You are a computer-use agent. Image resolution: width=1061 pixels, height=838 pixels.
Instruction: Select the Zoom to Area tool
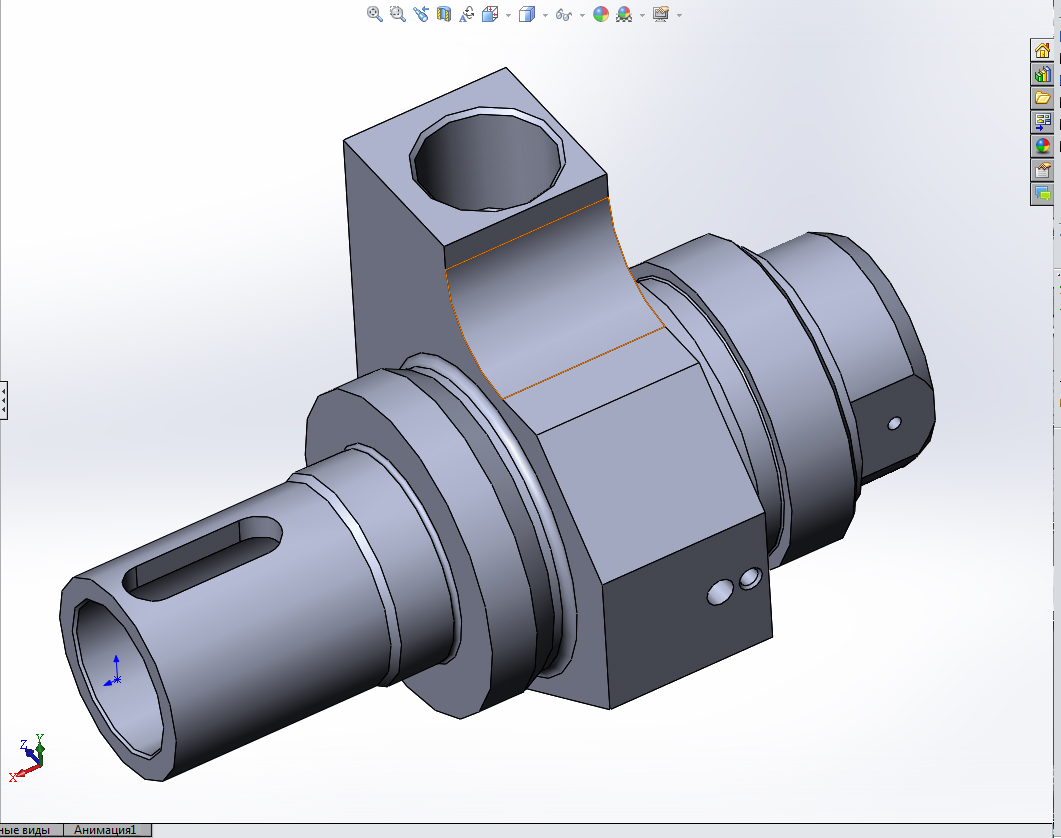click(x=398, y=14)
